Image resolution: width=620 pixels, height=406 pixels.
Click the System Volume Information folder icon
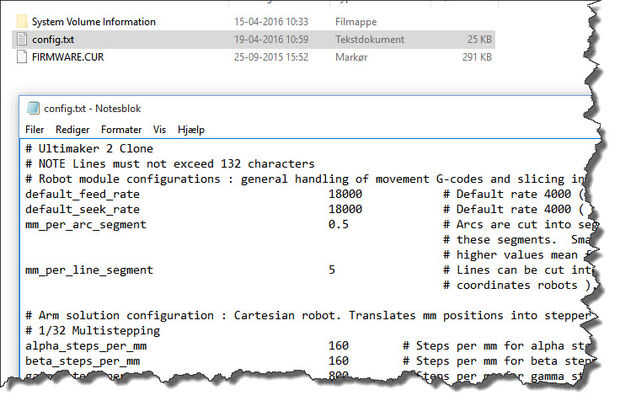point(22,21)
